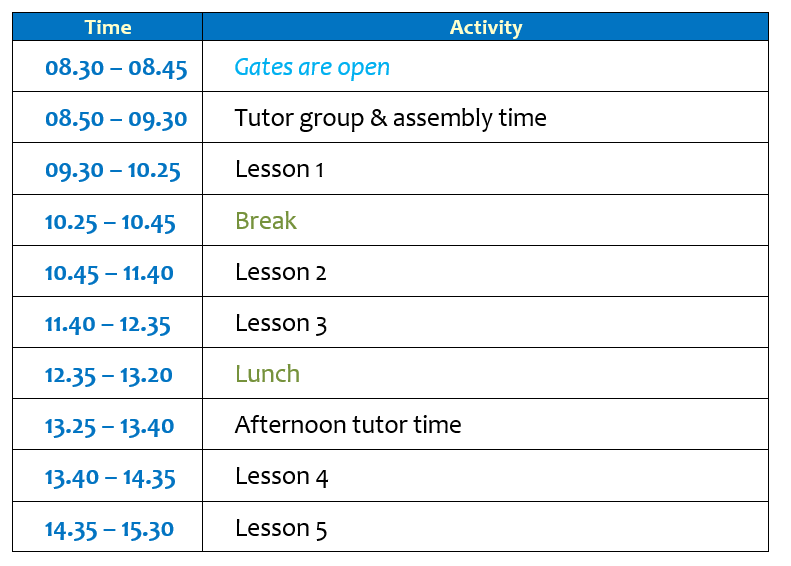Select the 08.30 – 08.45 time cell
The image size is (791, 566).
click(x=116, y=68)
